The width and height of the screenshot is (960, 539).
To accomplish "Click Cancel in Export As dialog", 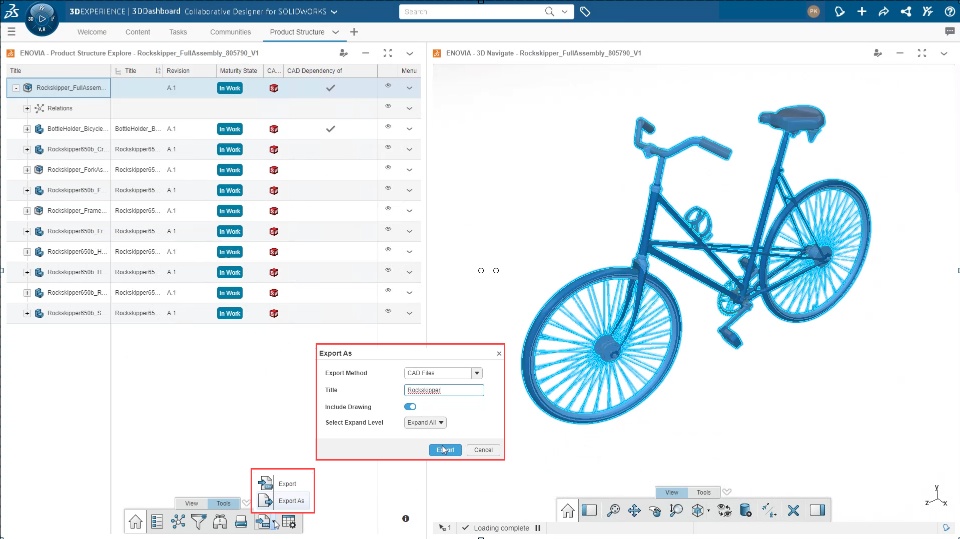I will 483,450.
